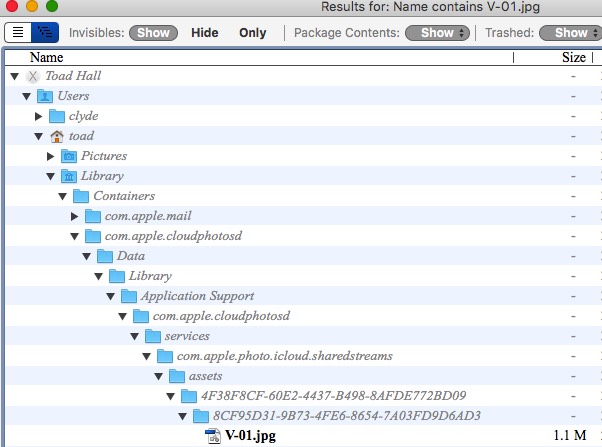Click the assets folder icon
602x447 pixels.
pyautogui.click(x=177, y=376)
